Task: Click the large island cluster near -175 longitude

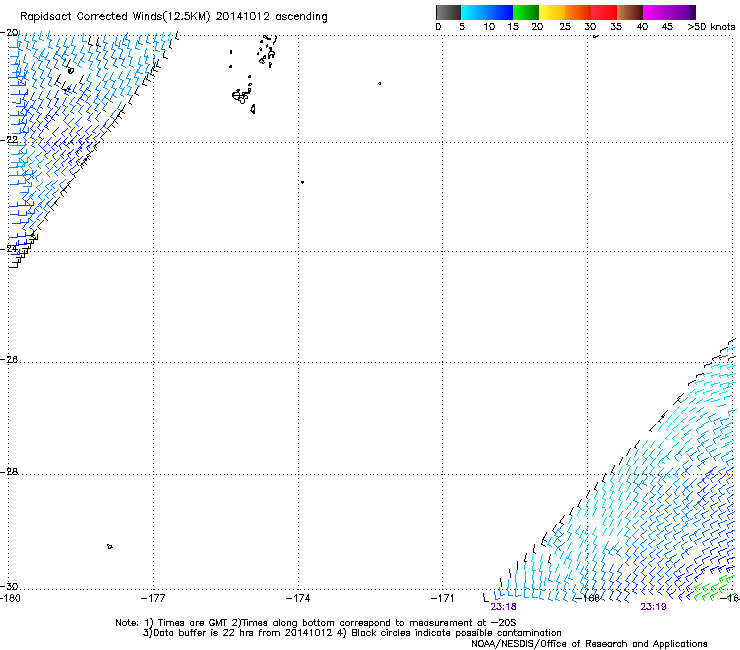Action: tap(241, 96)
